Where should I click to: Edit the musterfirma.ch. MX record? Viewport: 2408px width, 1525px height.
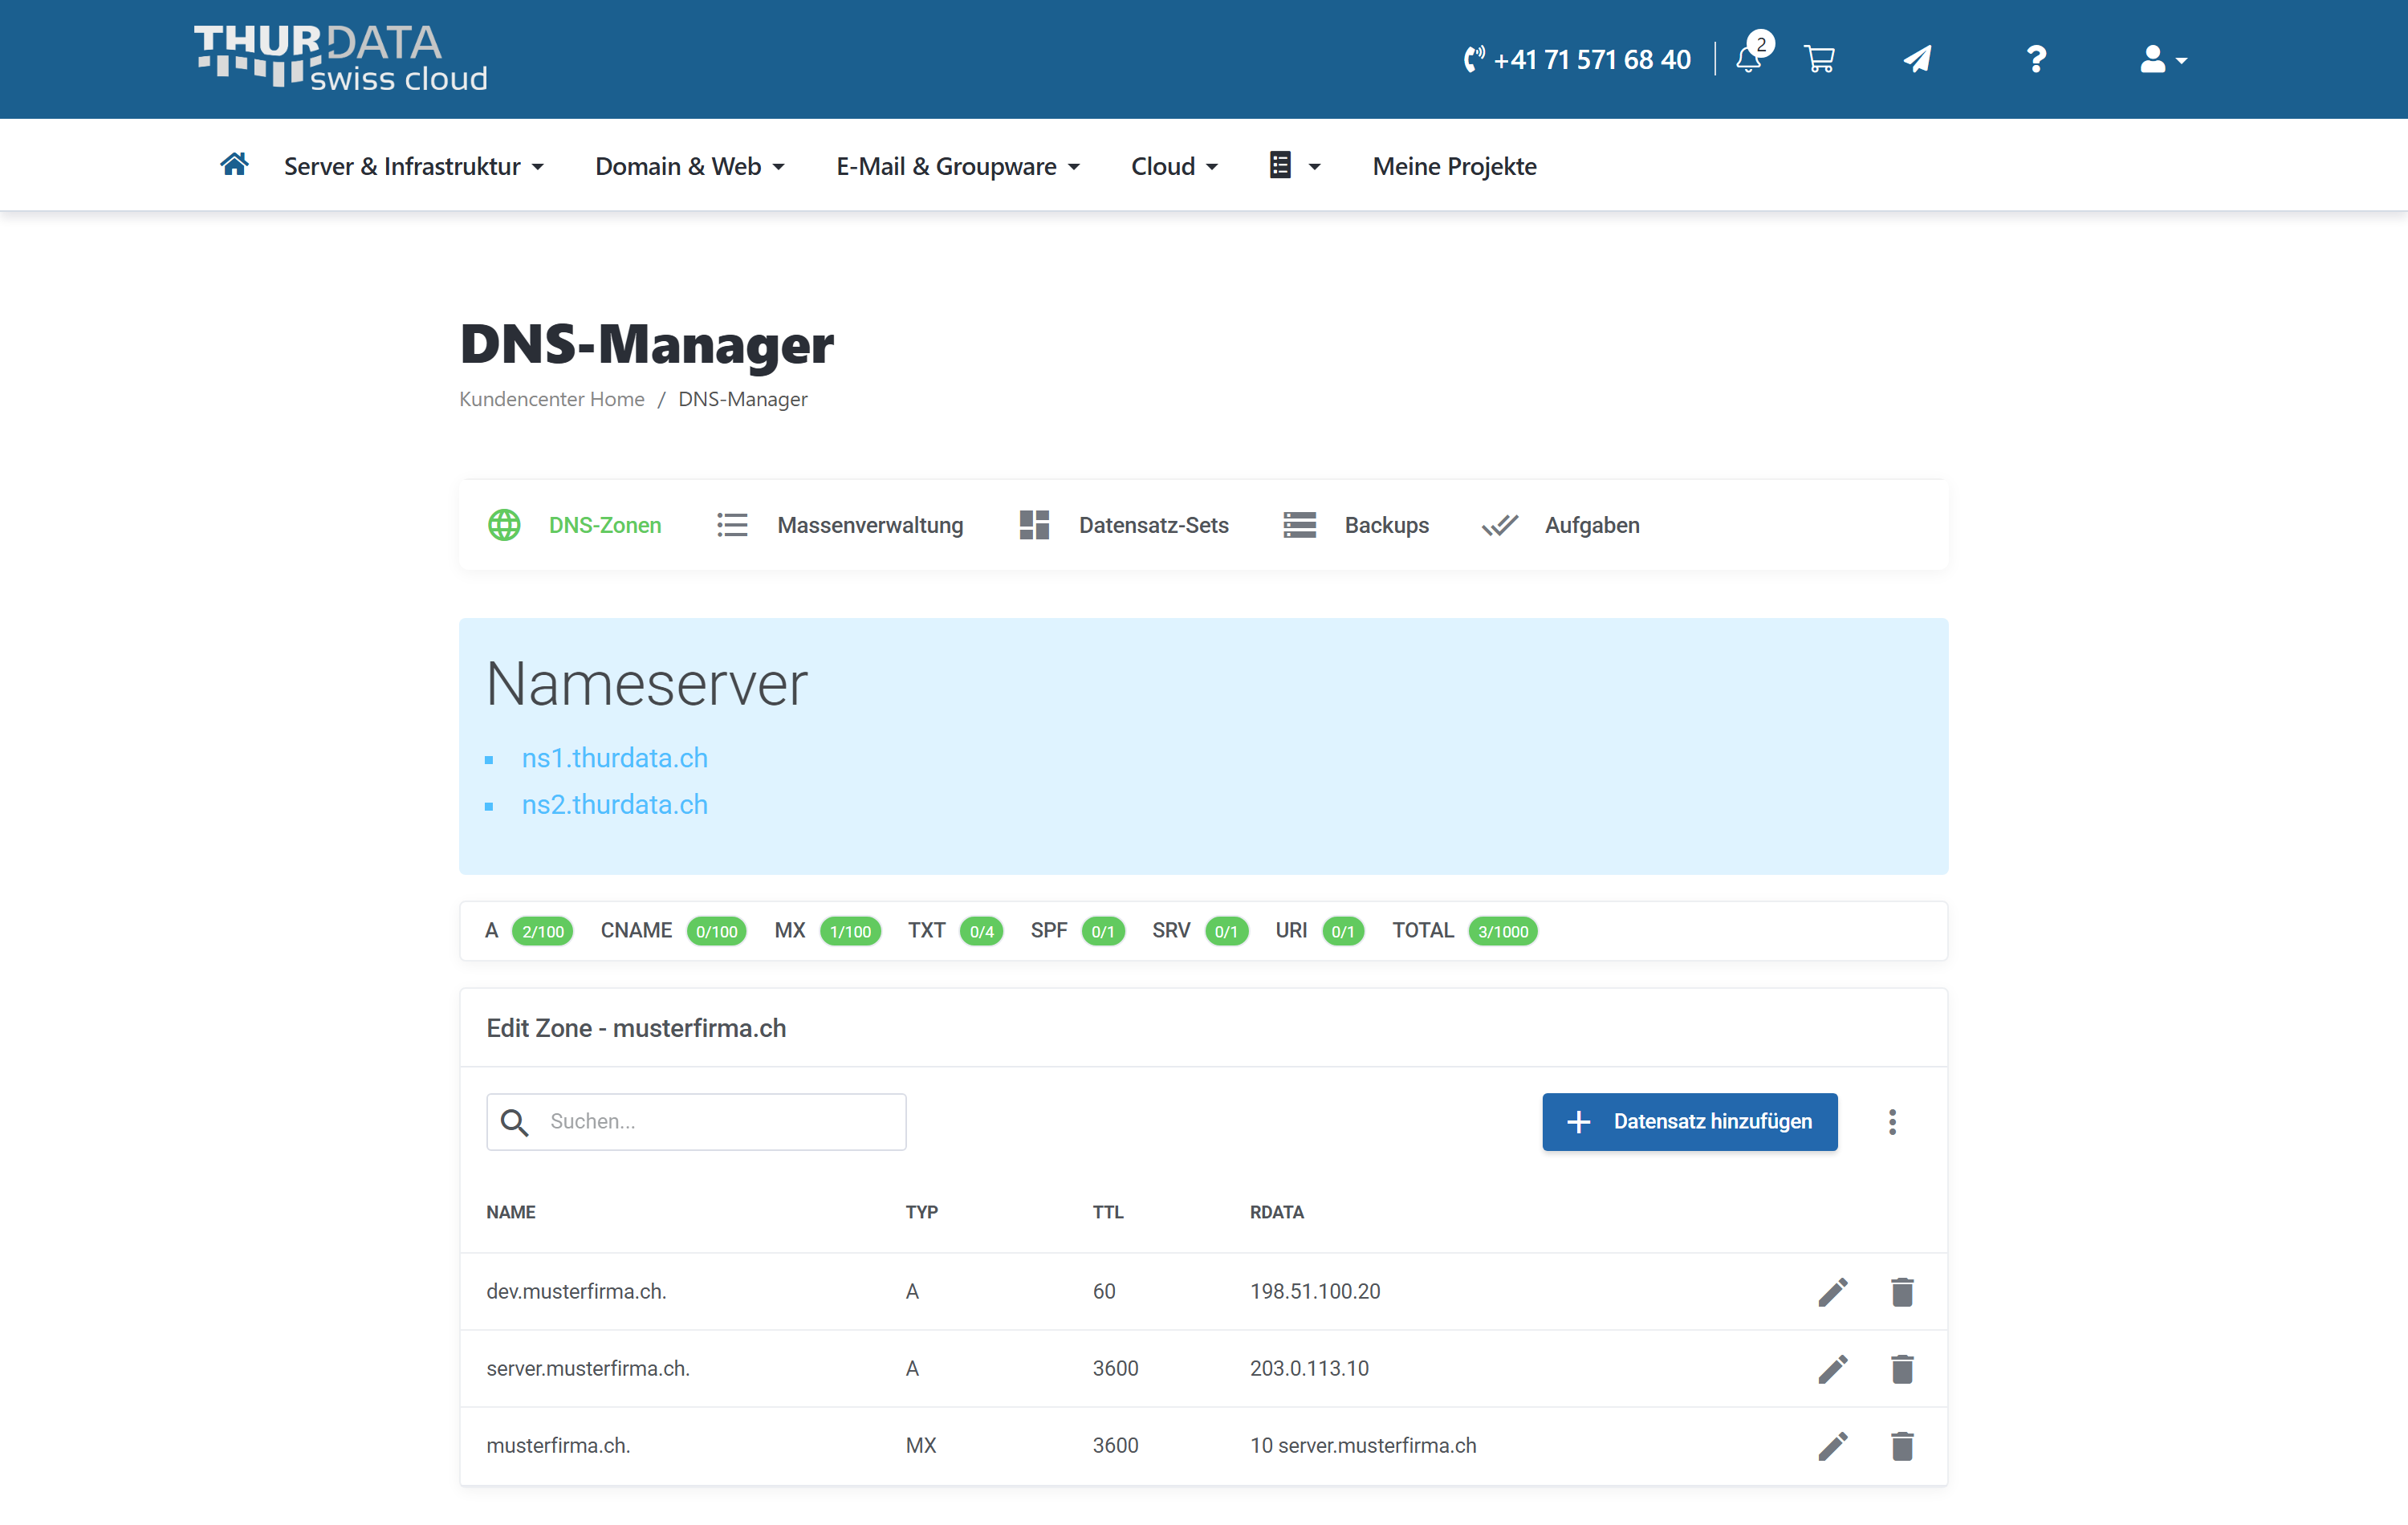tap(1832, 1445)
